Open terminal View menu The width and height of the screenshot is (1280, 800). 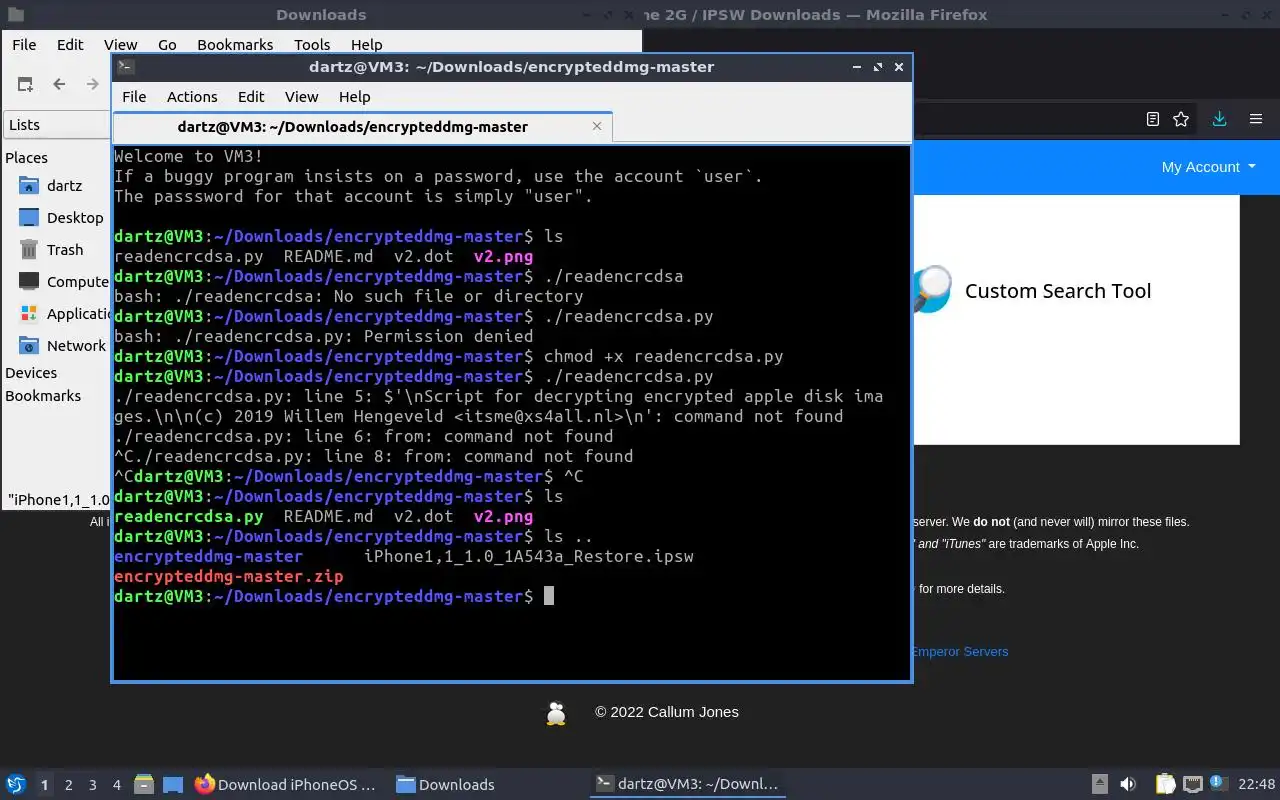(301, 97)
